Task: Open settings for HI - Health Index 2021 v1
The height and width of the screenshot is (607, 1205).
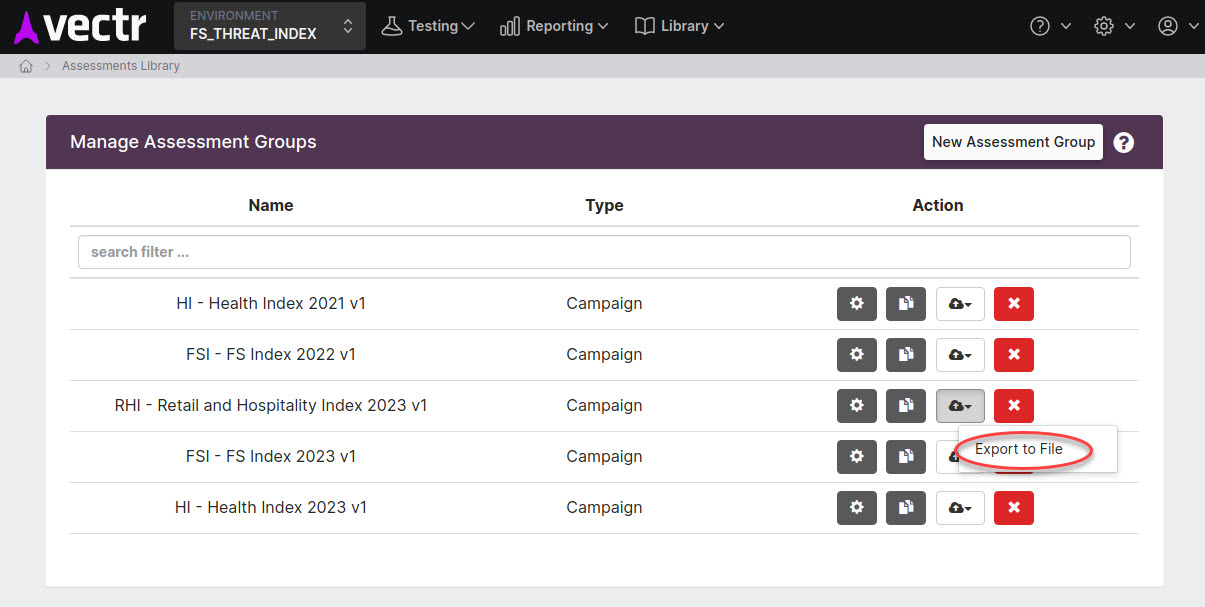Action: pyautogui.click(x=857, y=304)
